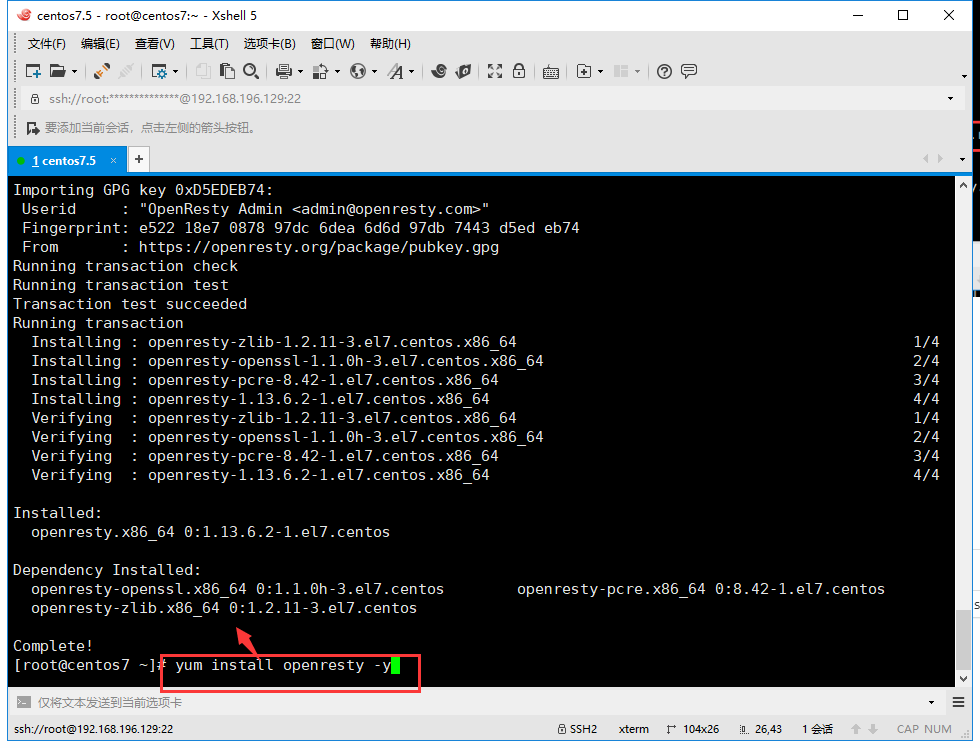Click the add-current-session arrow icon
The image size is (980, 748).
click(x=32, y=128)
